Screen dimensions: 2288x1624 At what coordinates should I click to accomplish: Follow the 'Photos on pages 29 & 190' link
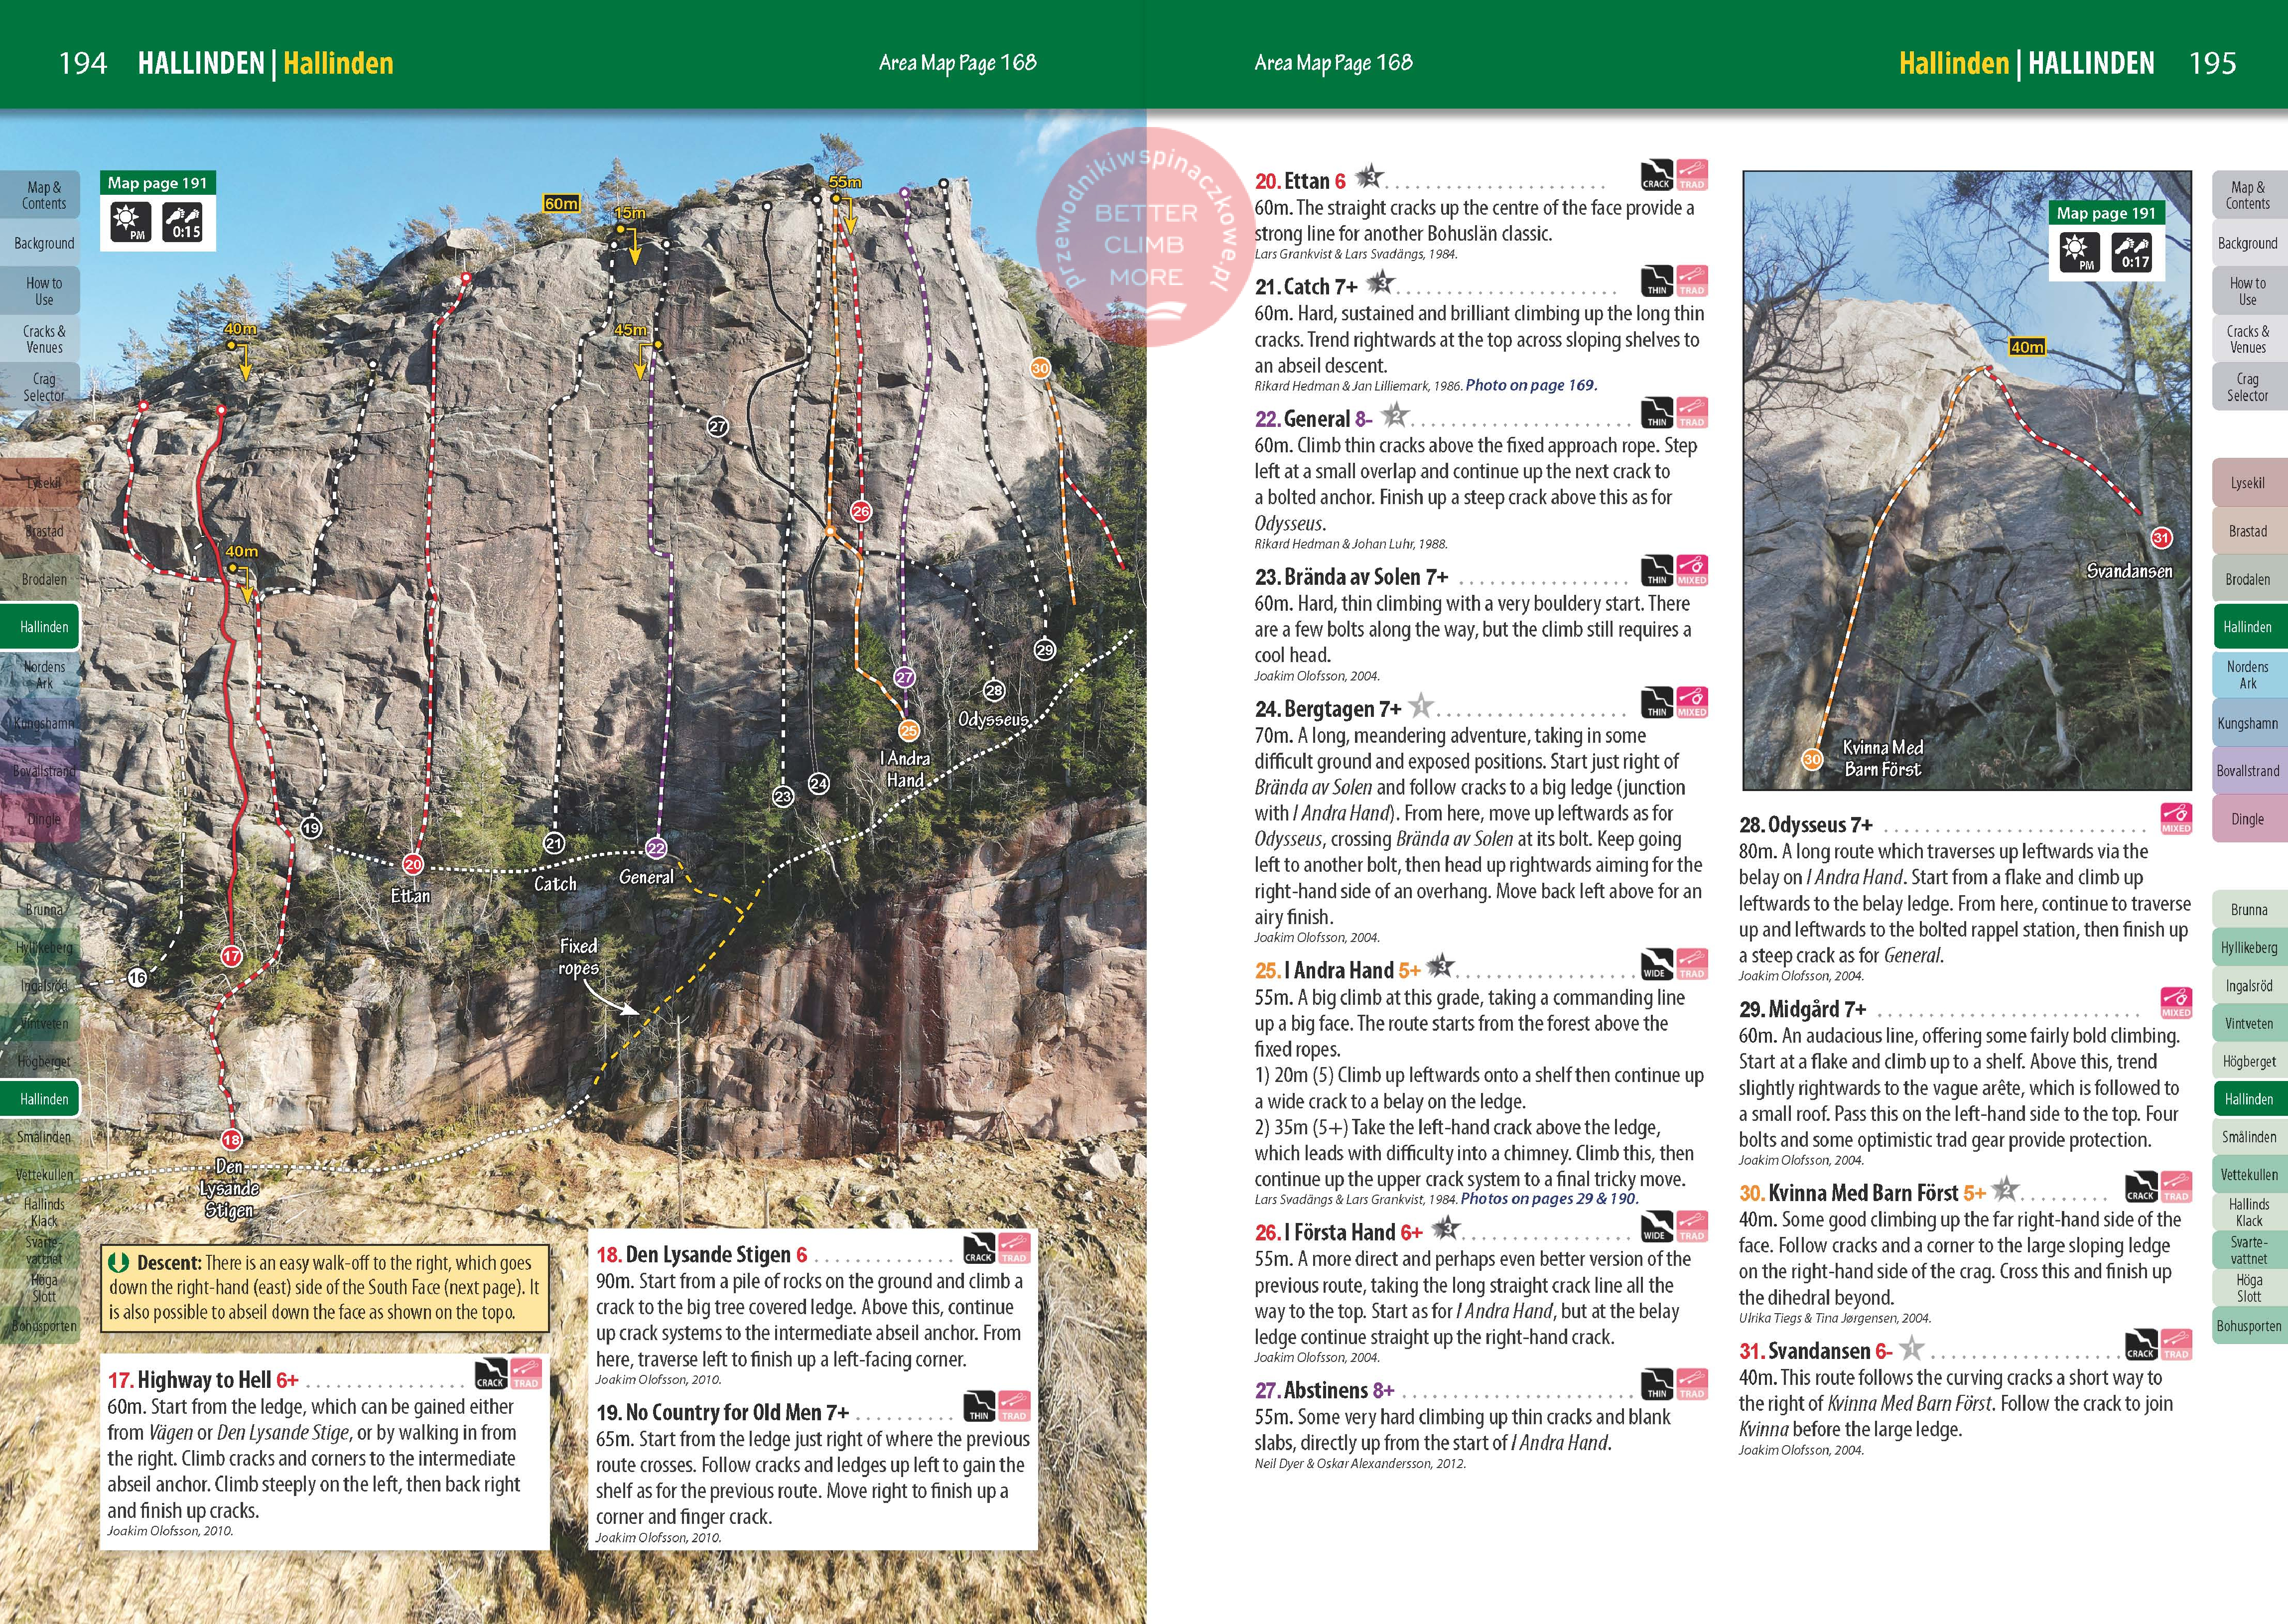(x=1548, y=1199)
